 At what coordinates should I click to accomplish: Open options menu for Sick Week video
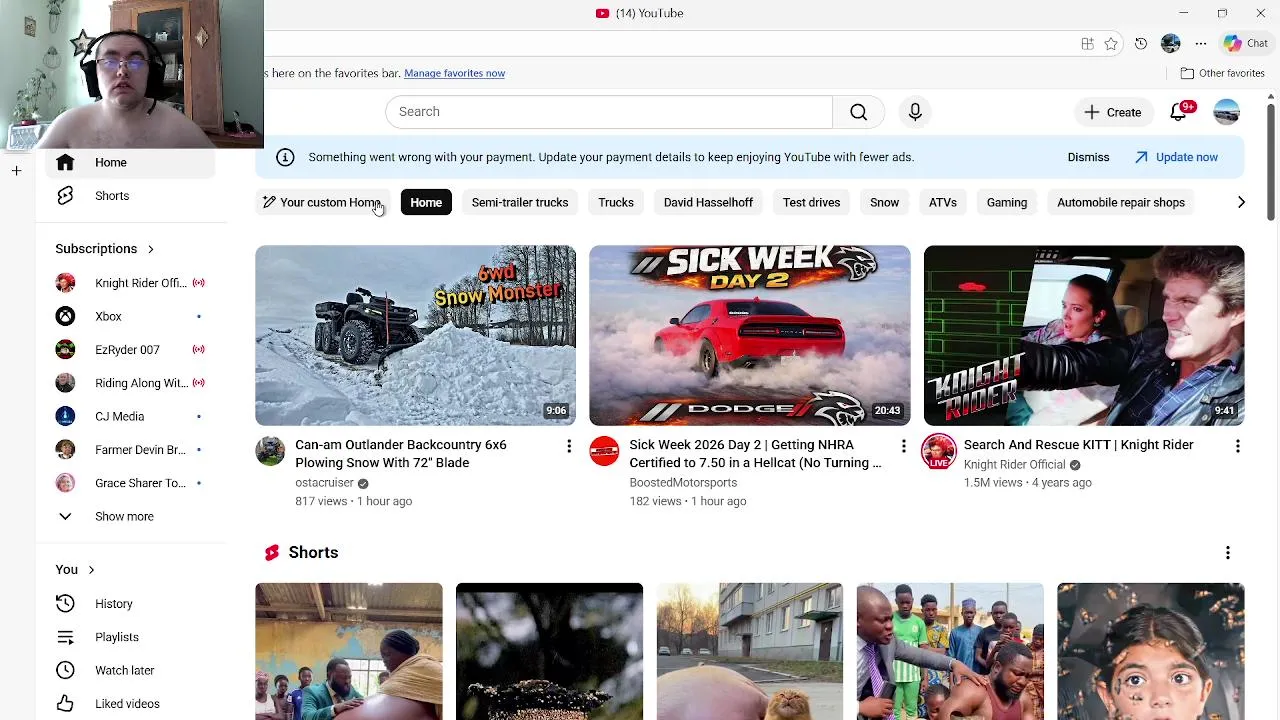[x=903, y=446]
